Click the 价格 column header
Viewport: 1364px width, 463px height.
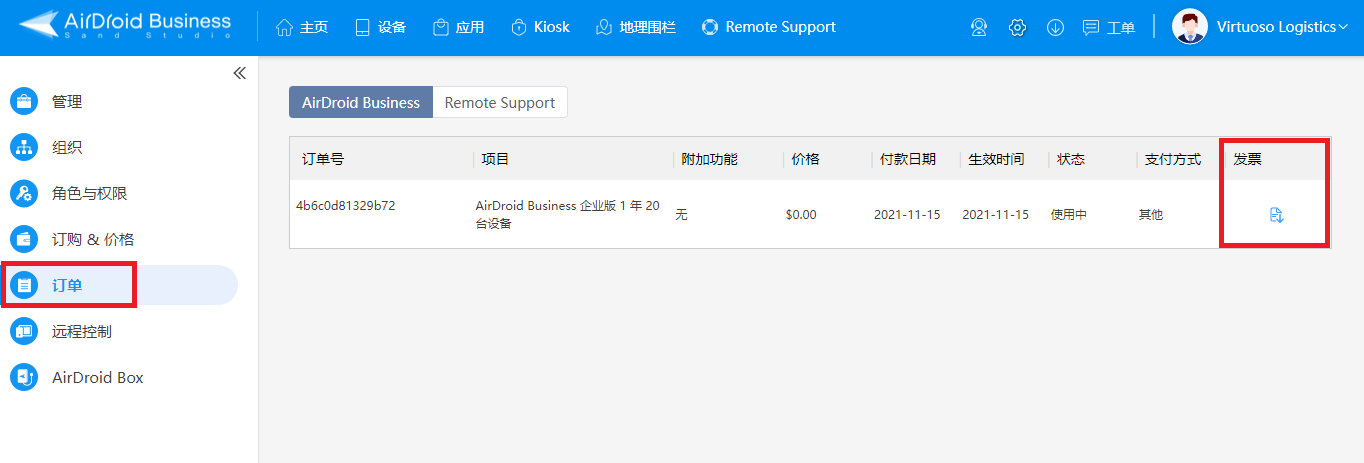pyautogui.click(x=805, y=159)
